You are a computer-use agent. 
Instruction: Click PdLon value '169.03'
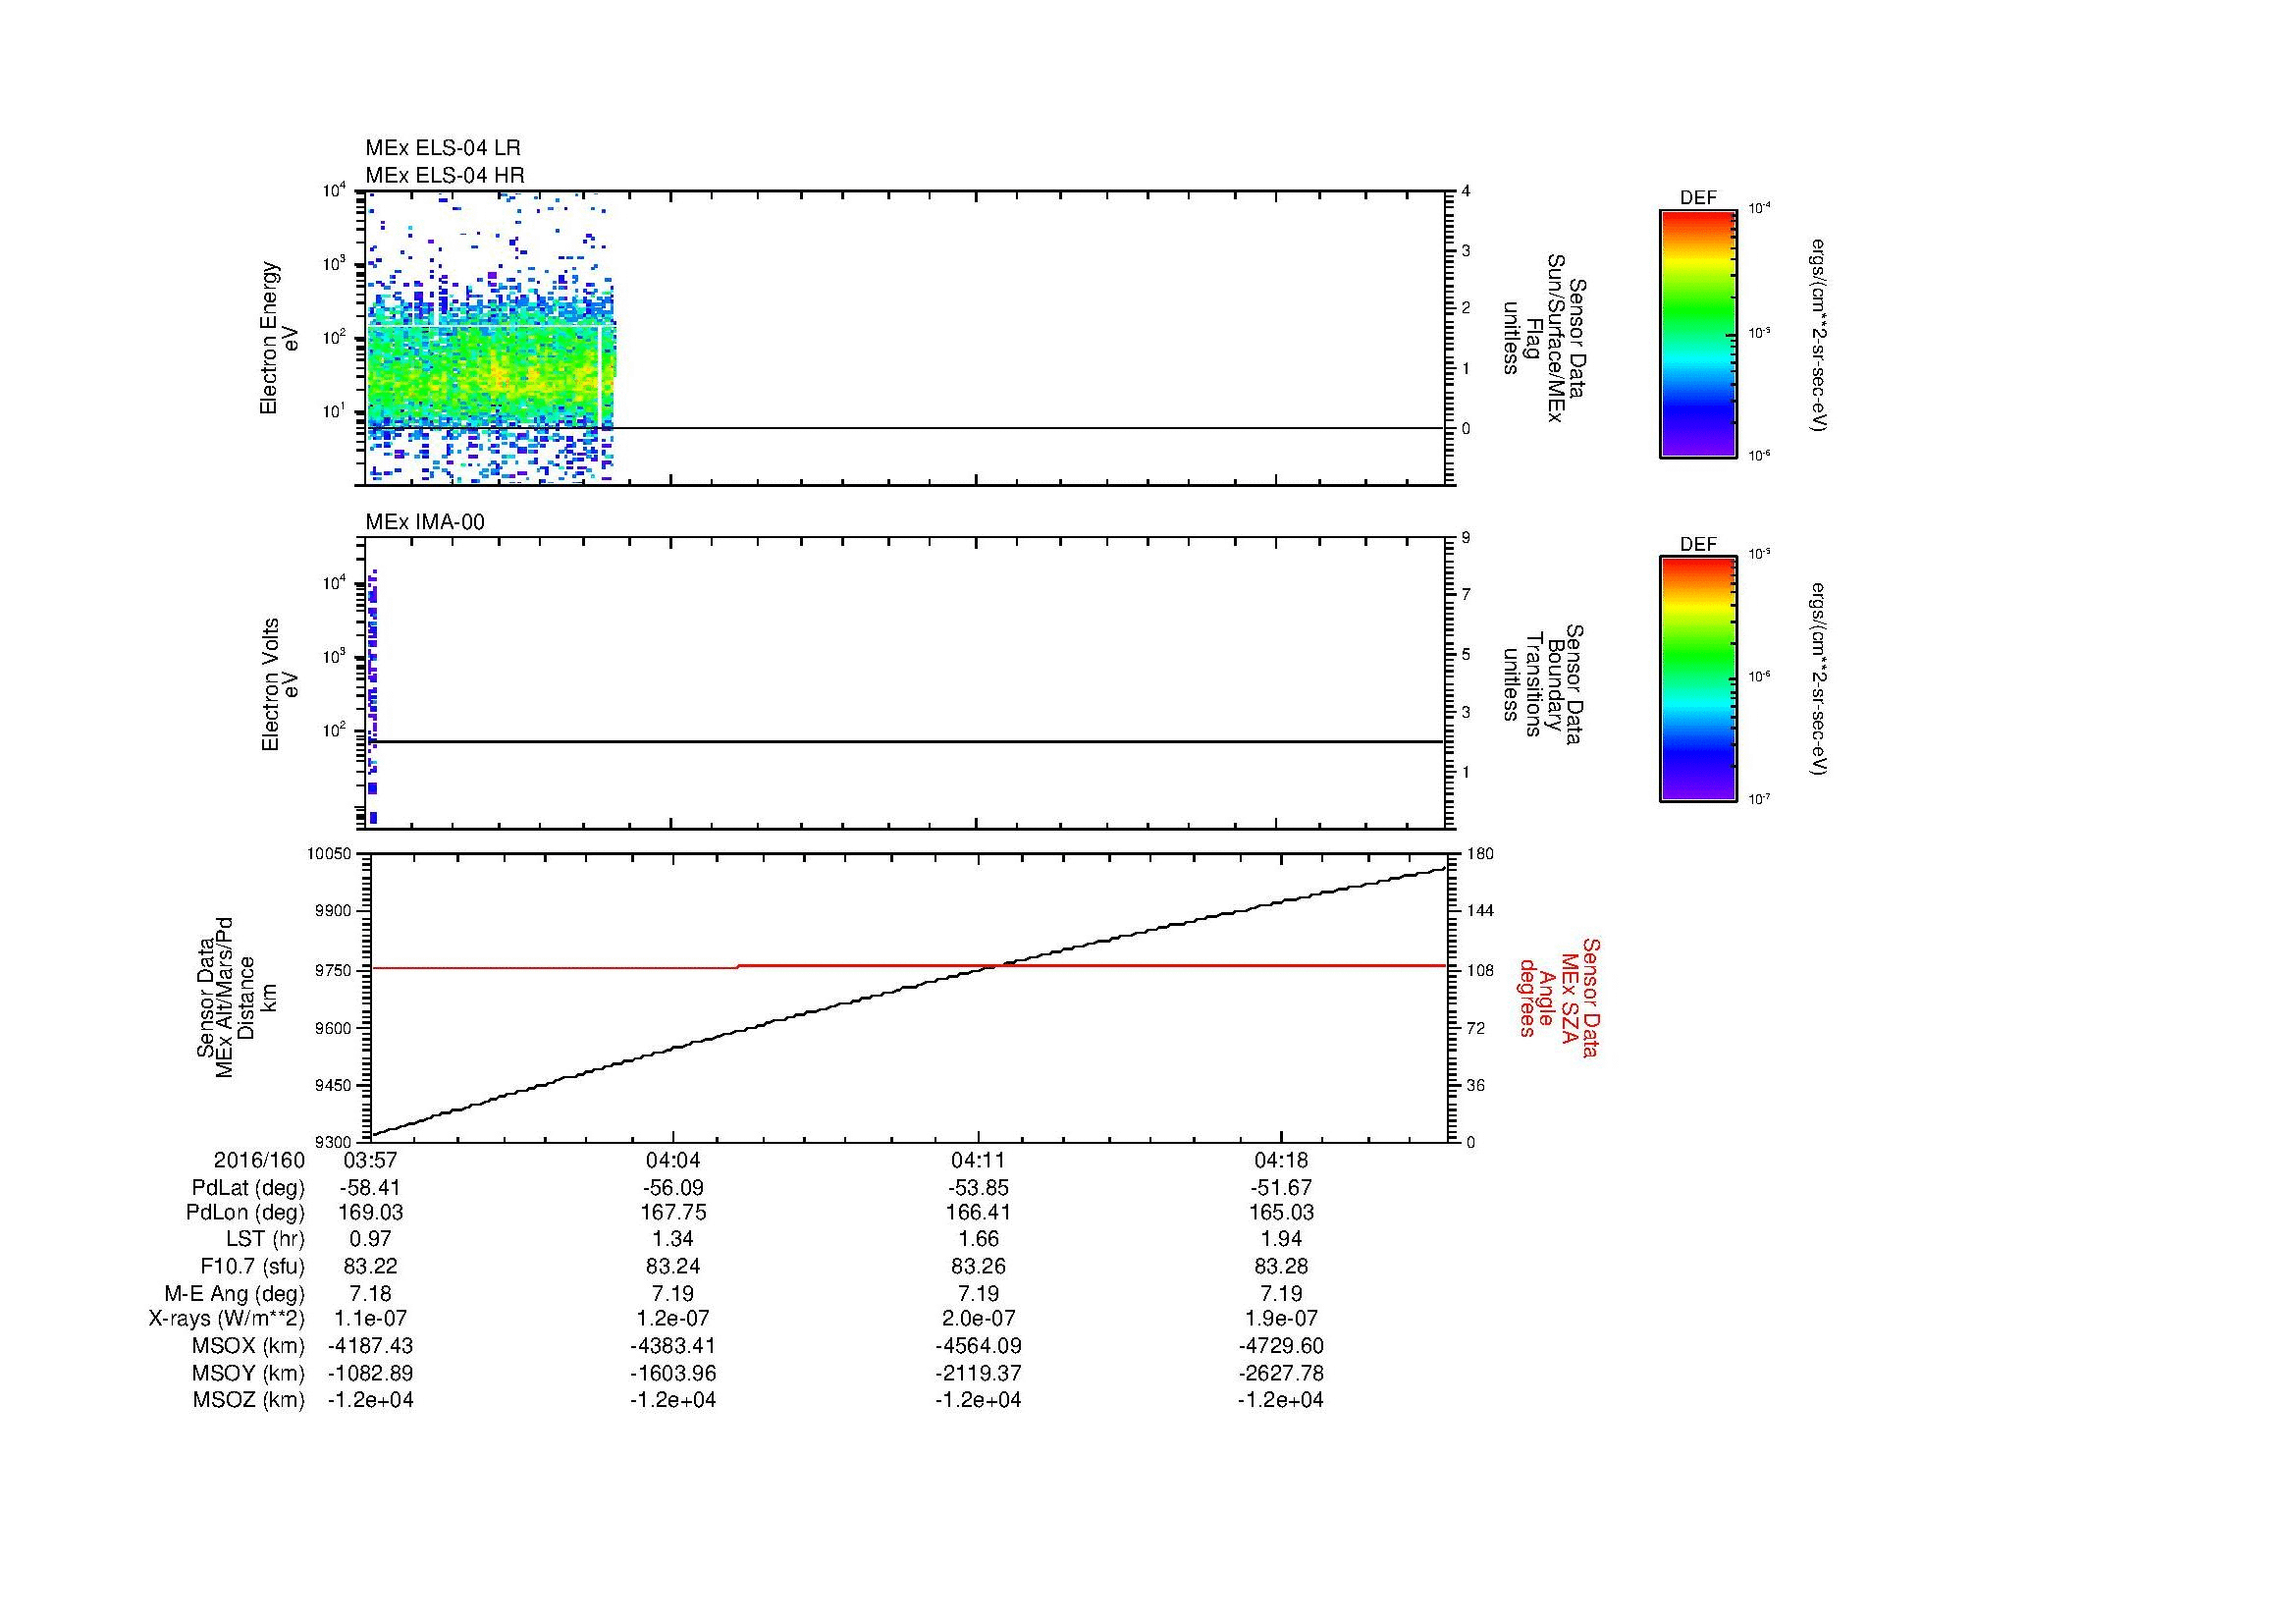[x=371, y=1213]
